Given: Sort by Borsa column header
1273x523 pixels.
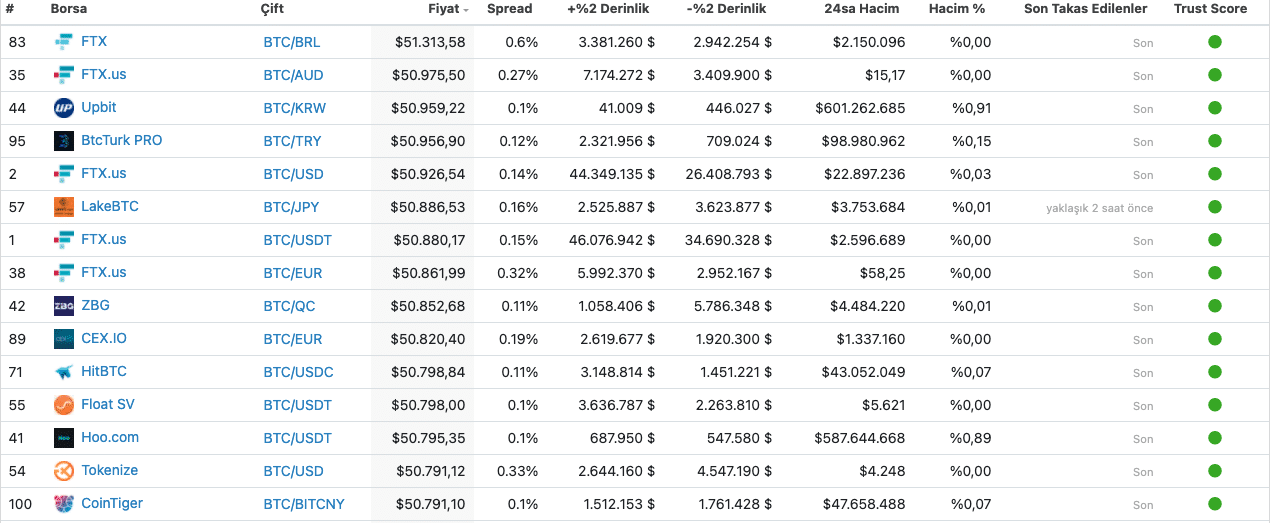Looking at the screenshot, I should pos(69,9).
